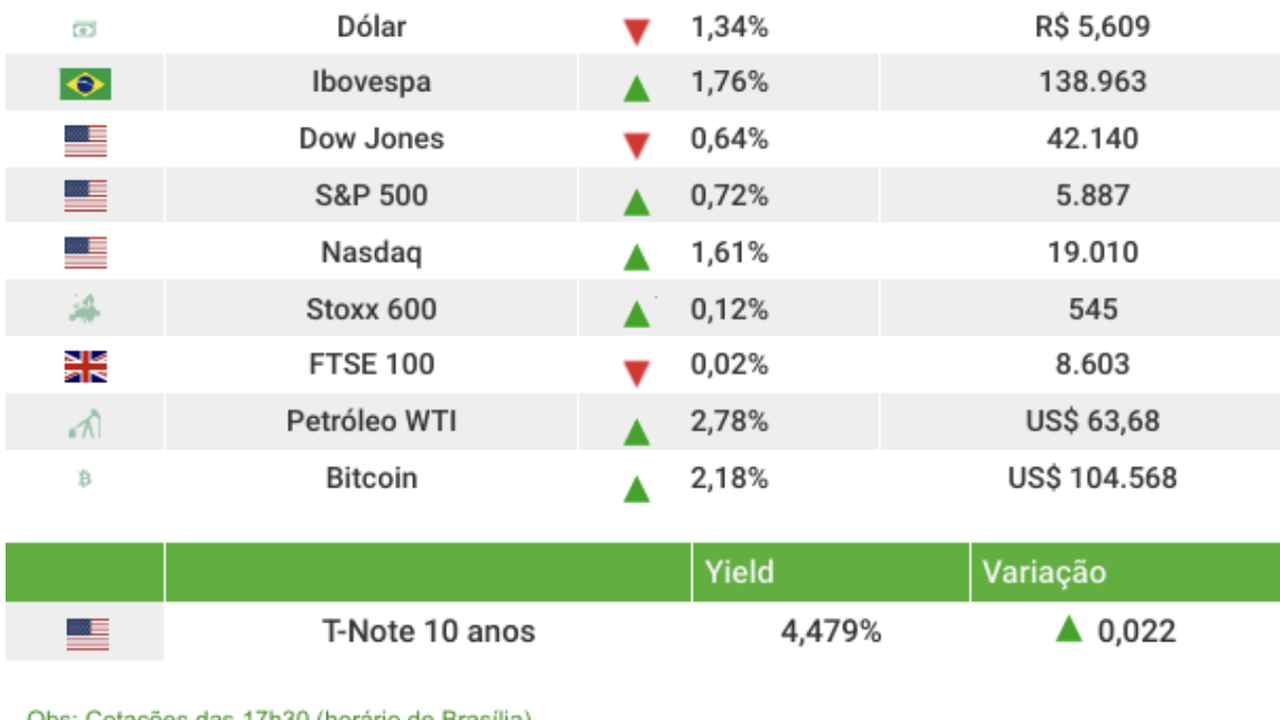Viewport: 1280px width, 720px height.
Task: Click the Brazil flag icon beside Ibovespa
Action: coord(85,84)
